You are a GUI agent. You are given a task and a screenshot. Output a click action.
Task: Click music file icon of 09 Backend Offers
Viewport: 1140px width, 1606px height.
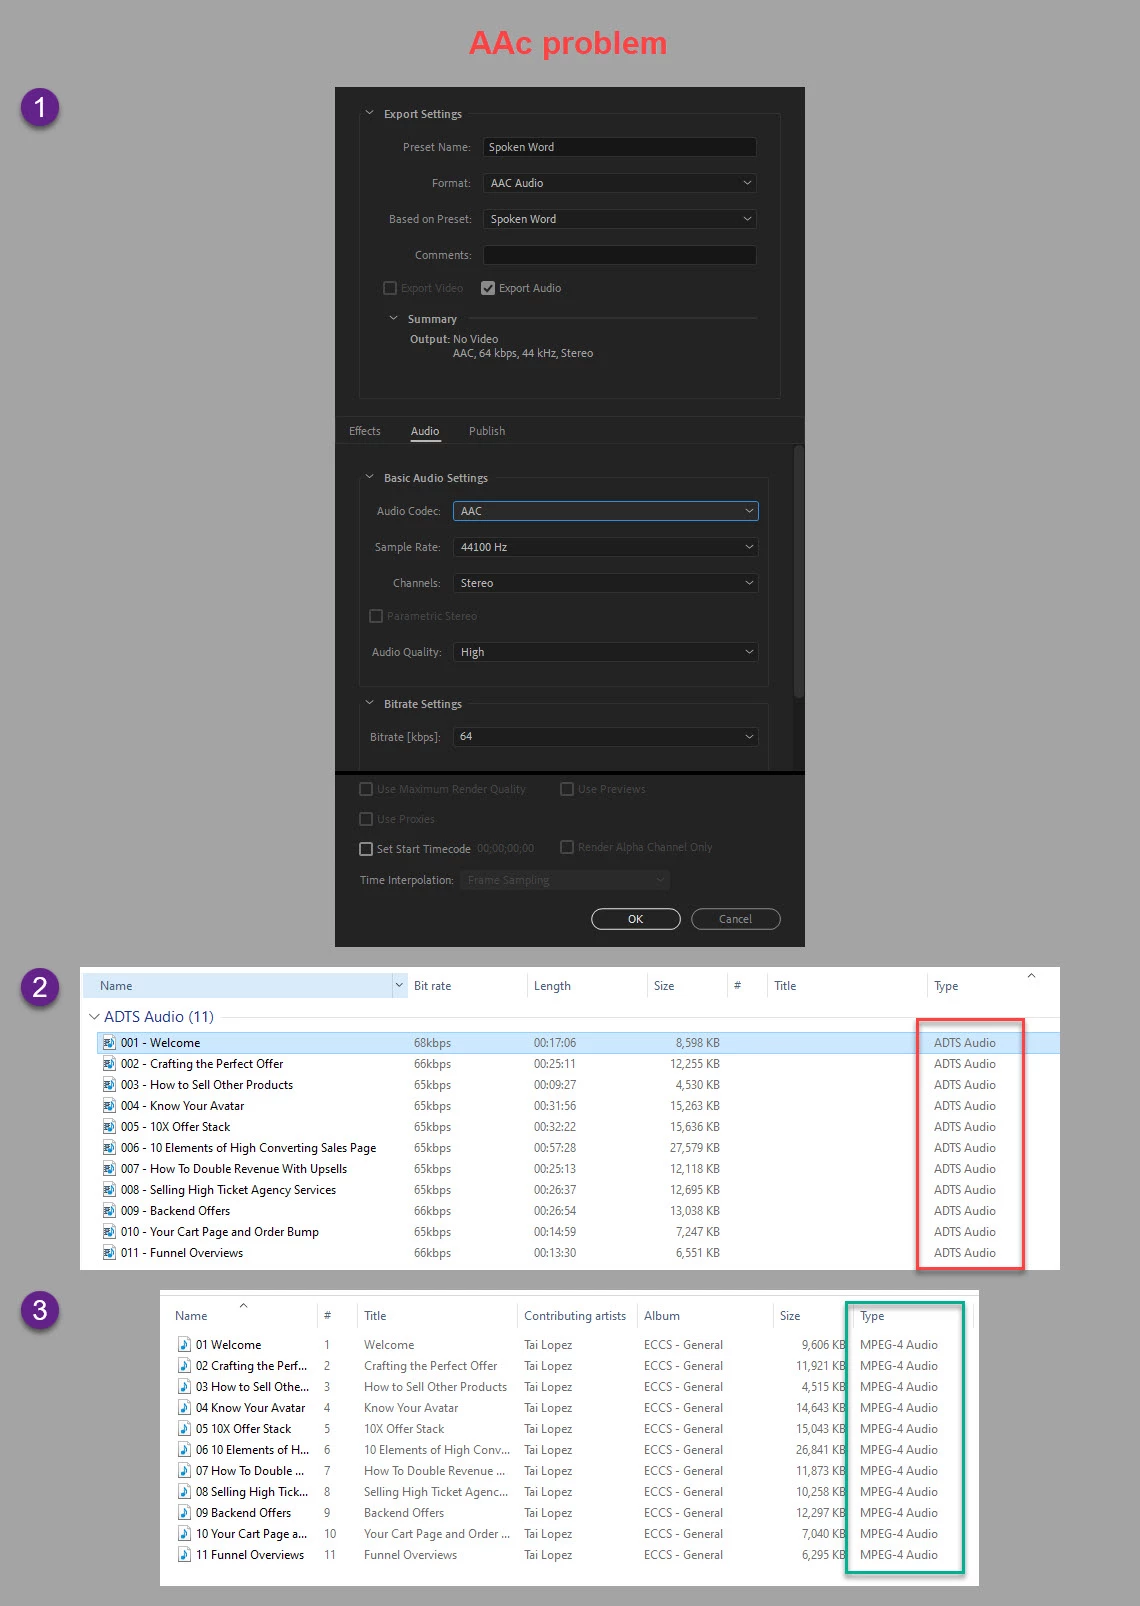coord(184,1513)
